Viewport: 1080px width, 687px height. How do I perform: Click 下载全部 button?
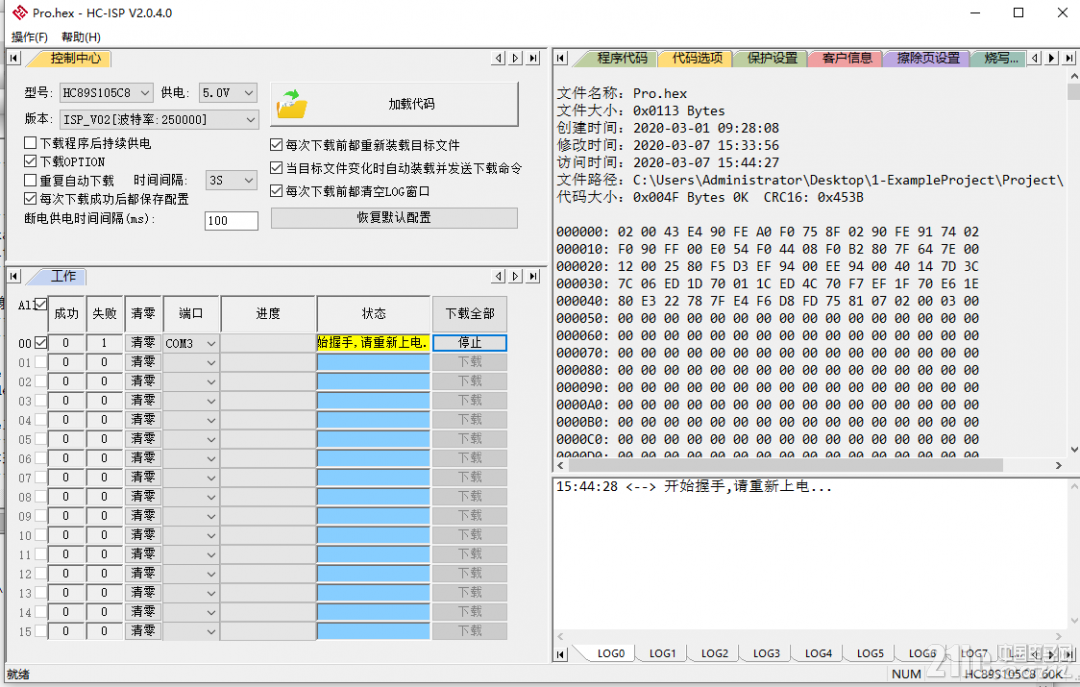[470, 314]
